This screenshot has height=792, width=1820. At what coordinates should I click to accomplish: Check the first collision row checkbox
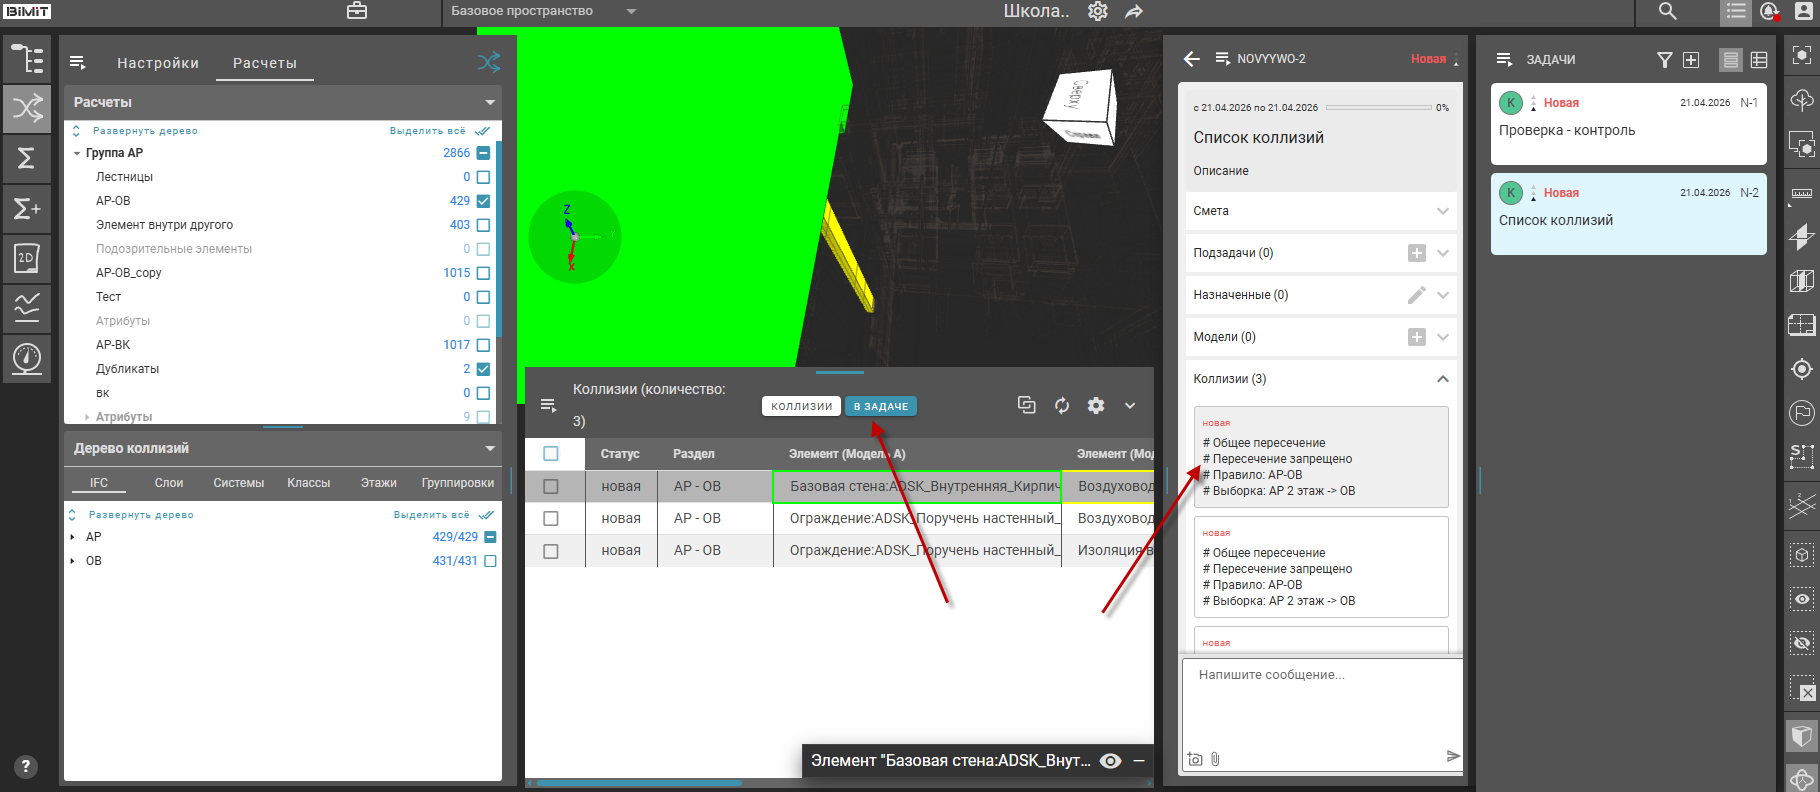(550, 486)
